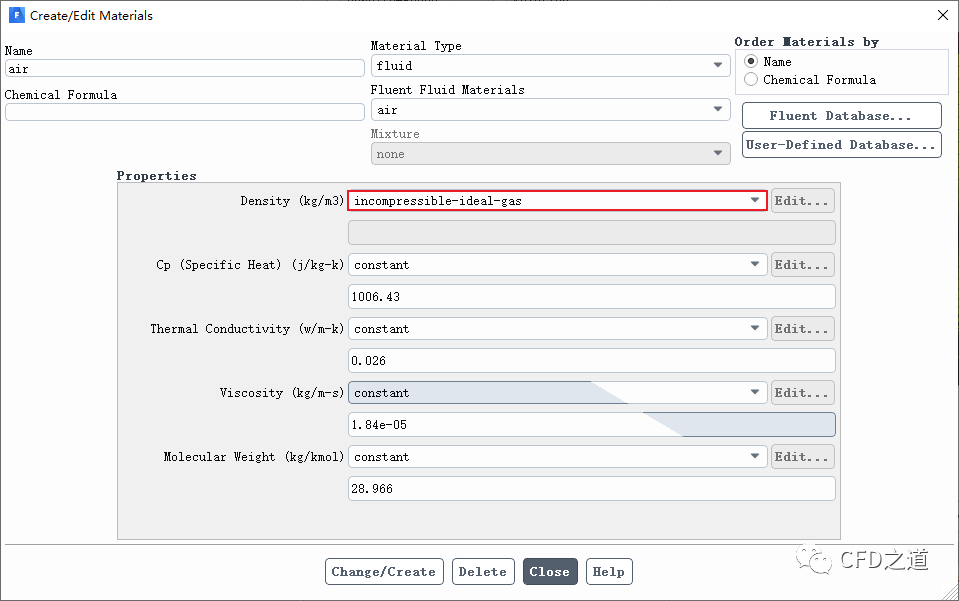Viewport: 959px width, 601px height.
Task: Open the Fluent Database button
Action: click(x=841, y=116)
